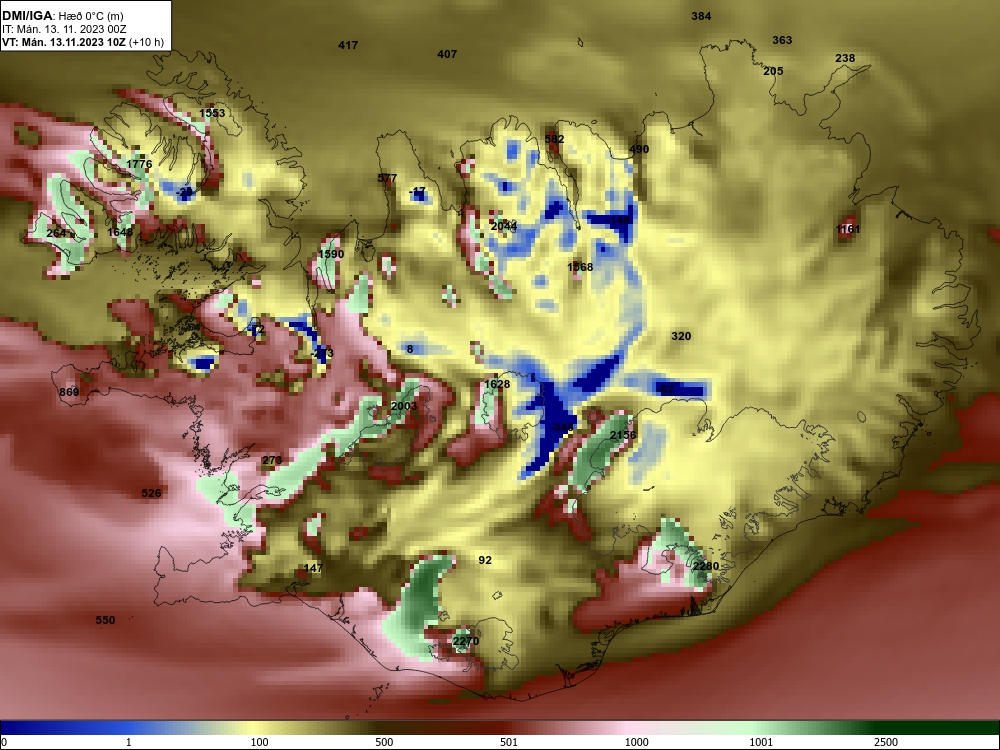Click the value 320 on the map
Screen dimensions: 1000x750
coord(681,336)
